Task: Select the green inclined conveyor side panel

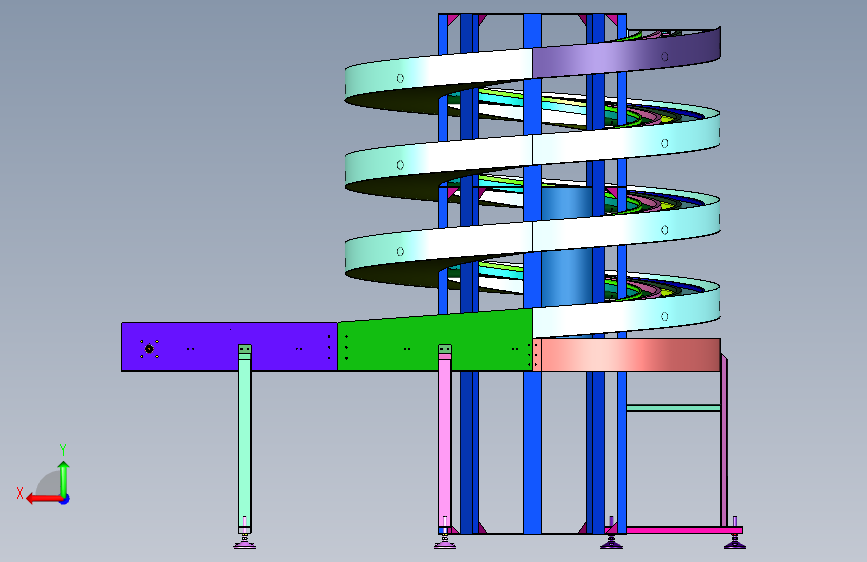Action: point(435,342)
